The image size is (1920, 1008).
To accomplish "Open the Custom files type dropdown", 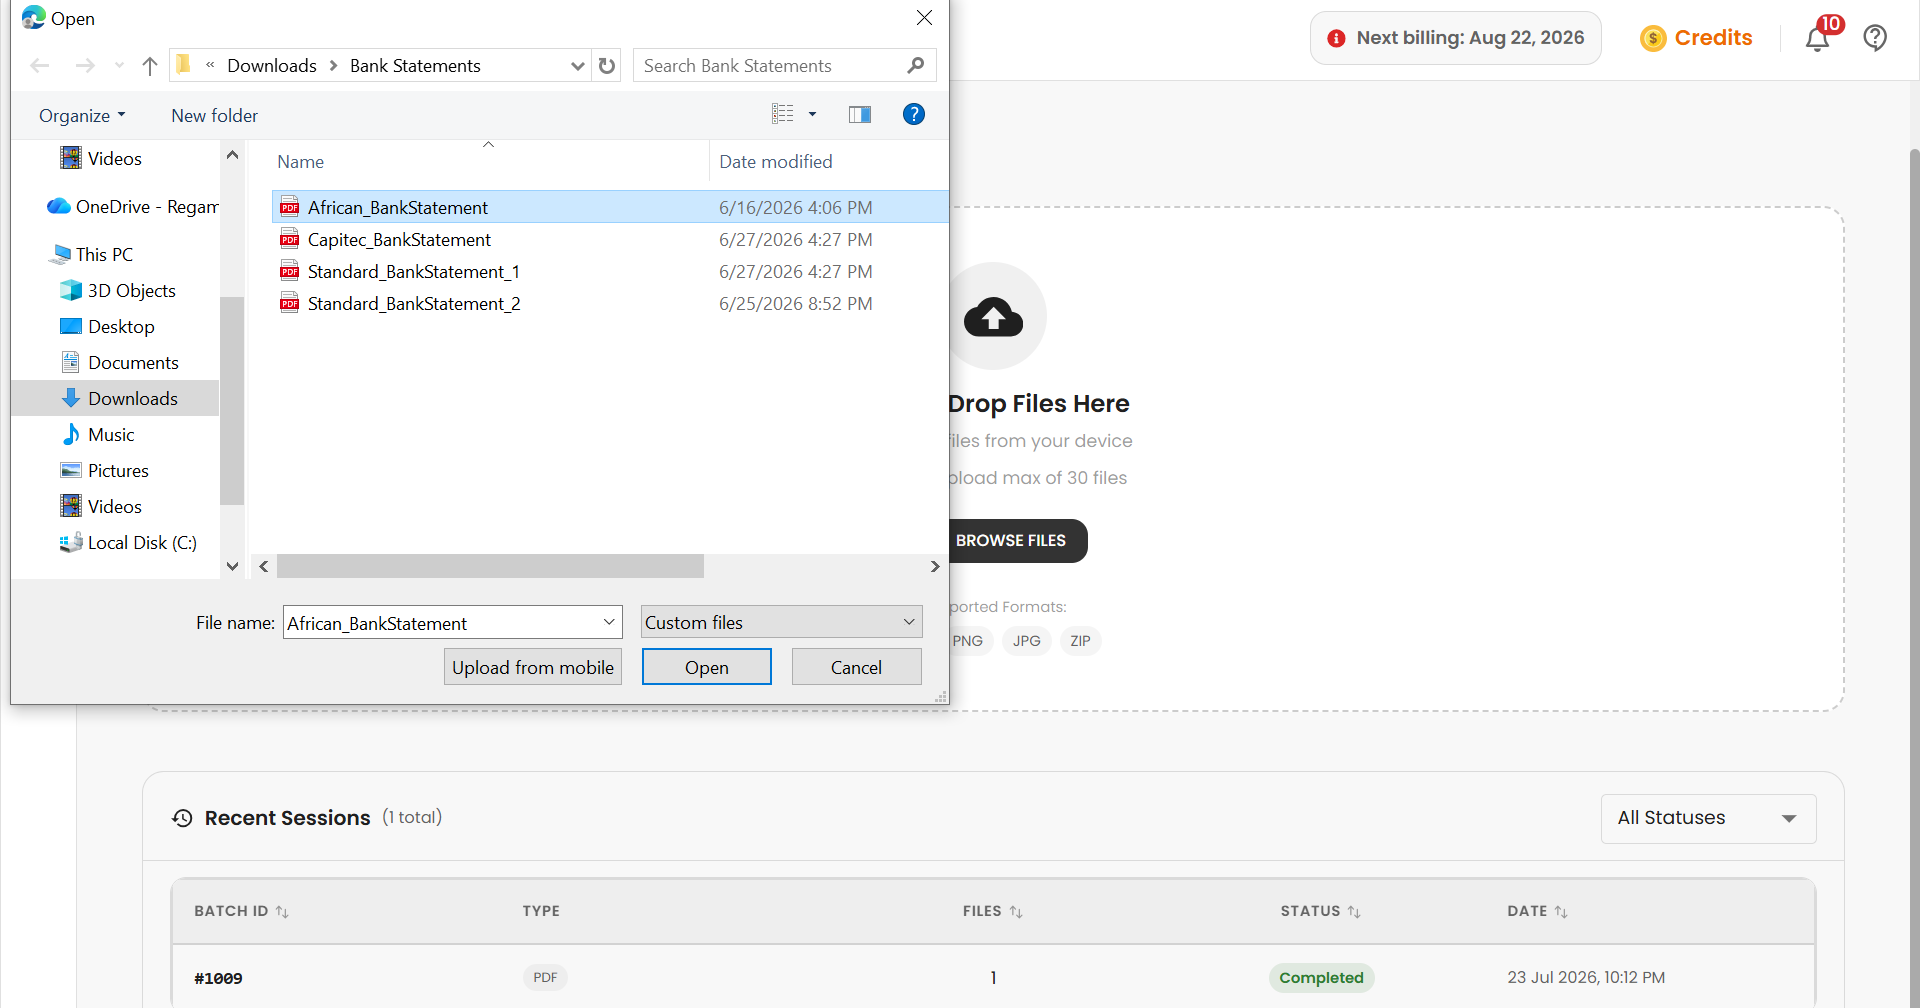I will coord(781,622).
